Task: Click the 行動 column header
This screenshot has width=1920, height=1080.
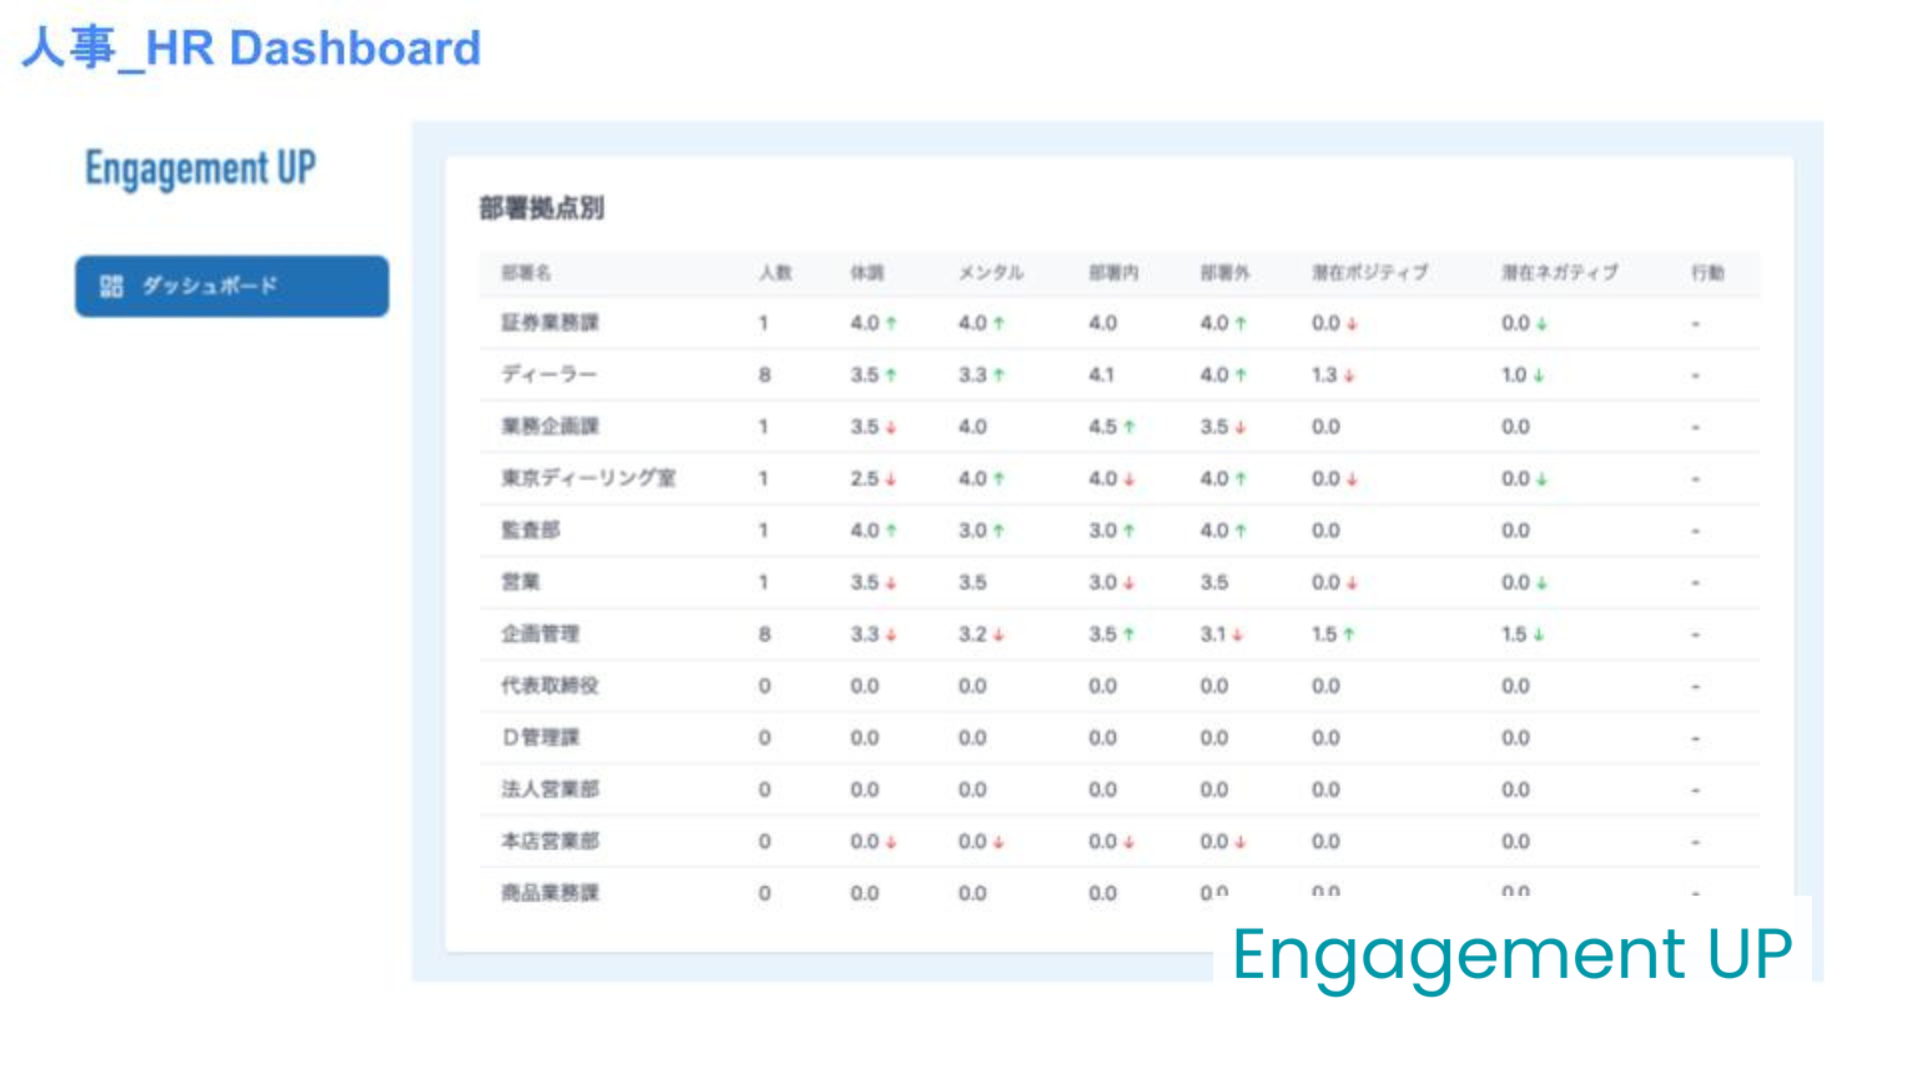Action: point(1707,273)
